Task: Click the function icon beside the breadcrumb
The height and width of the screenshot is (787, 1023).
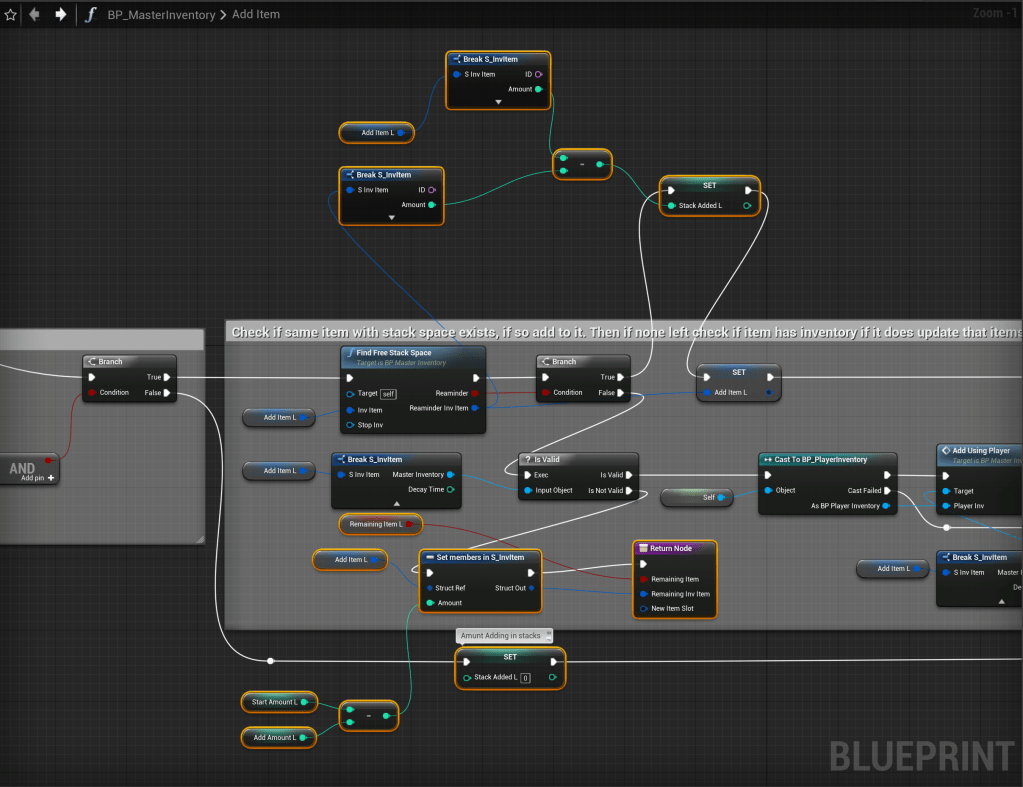Action: point(91,15)
